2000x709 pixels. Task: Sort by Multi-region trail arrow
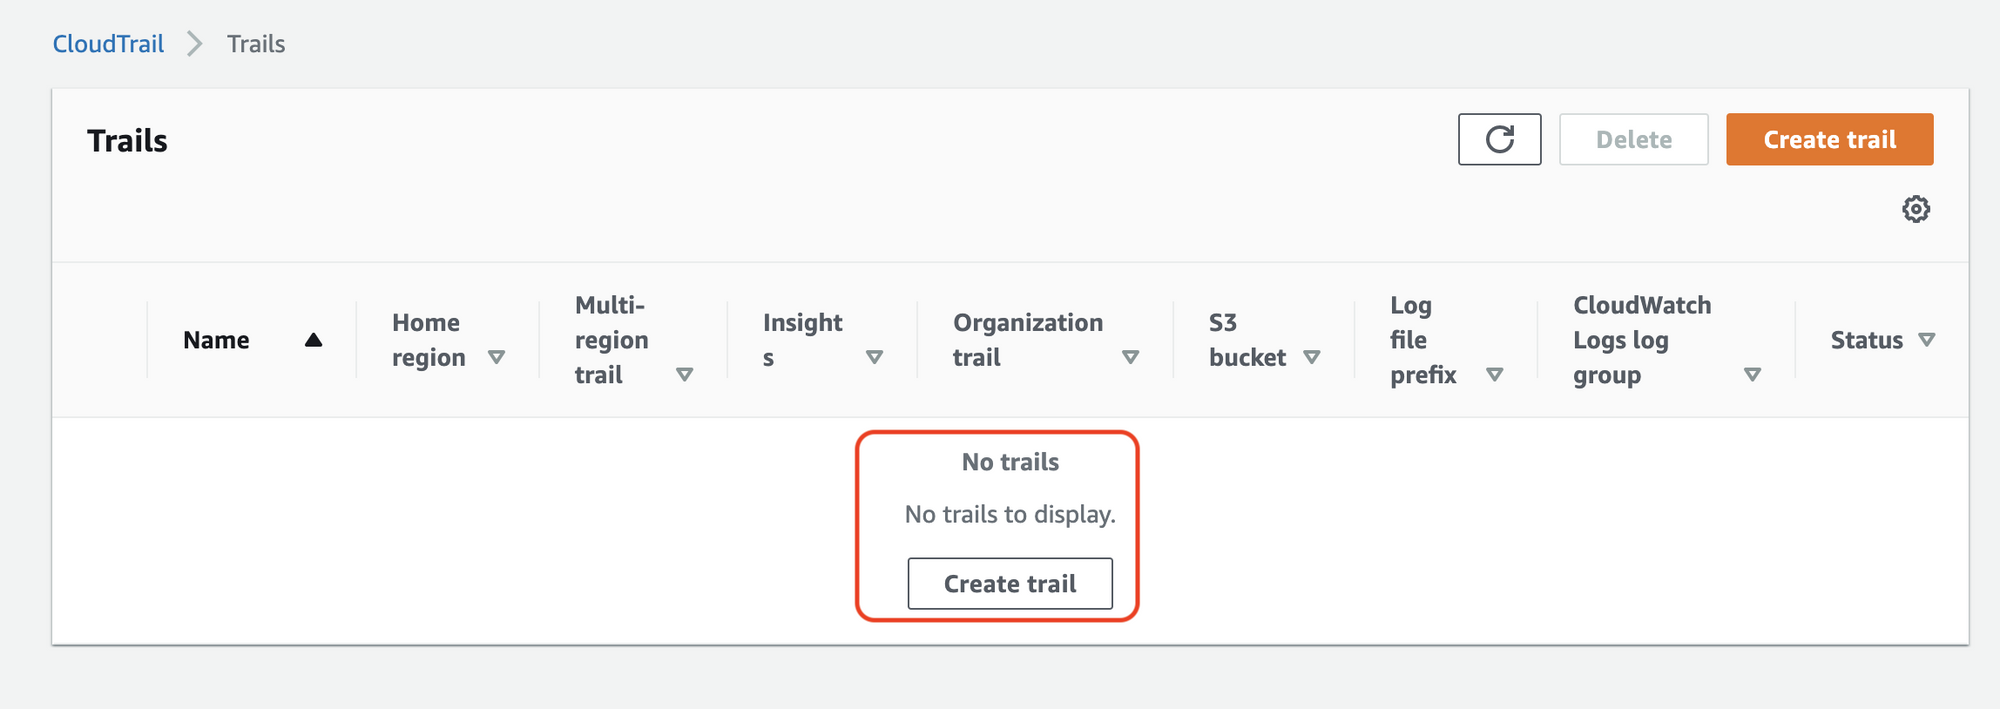point(684,374)
